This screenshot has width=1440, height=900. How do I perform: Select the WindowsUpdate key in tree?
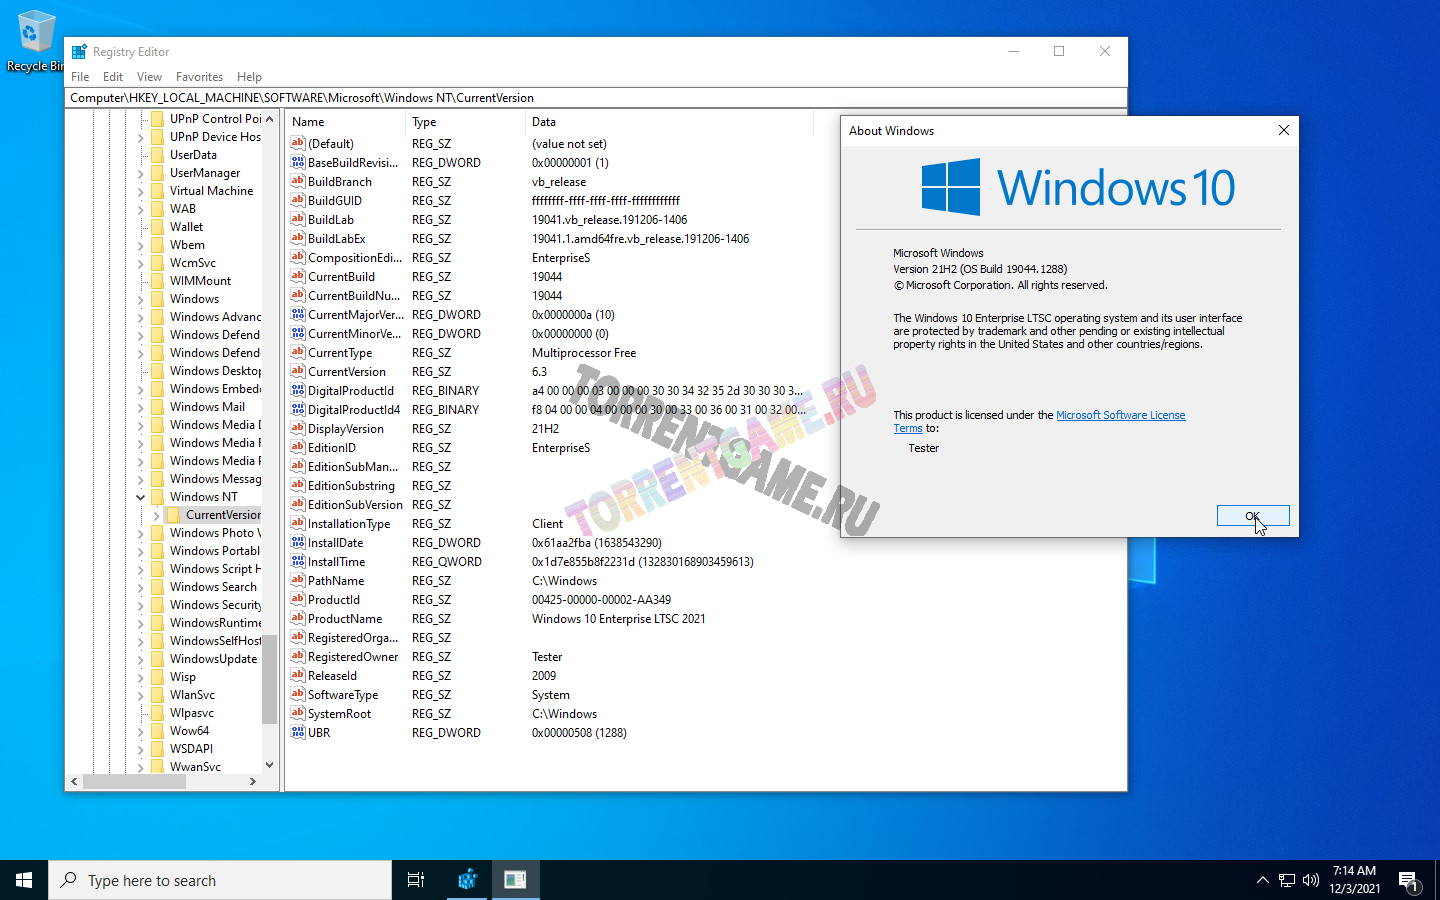[x=213, y=659]
